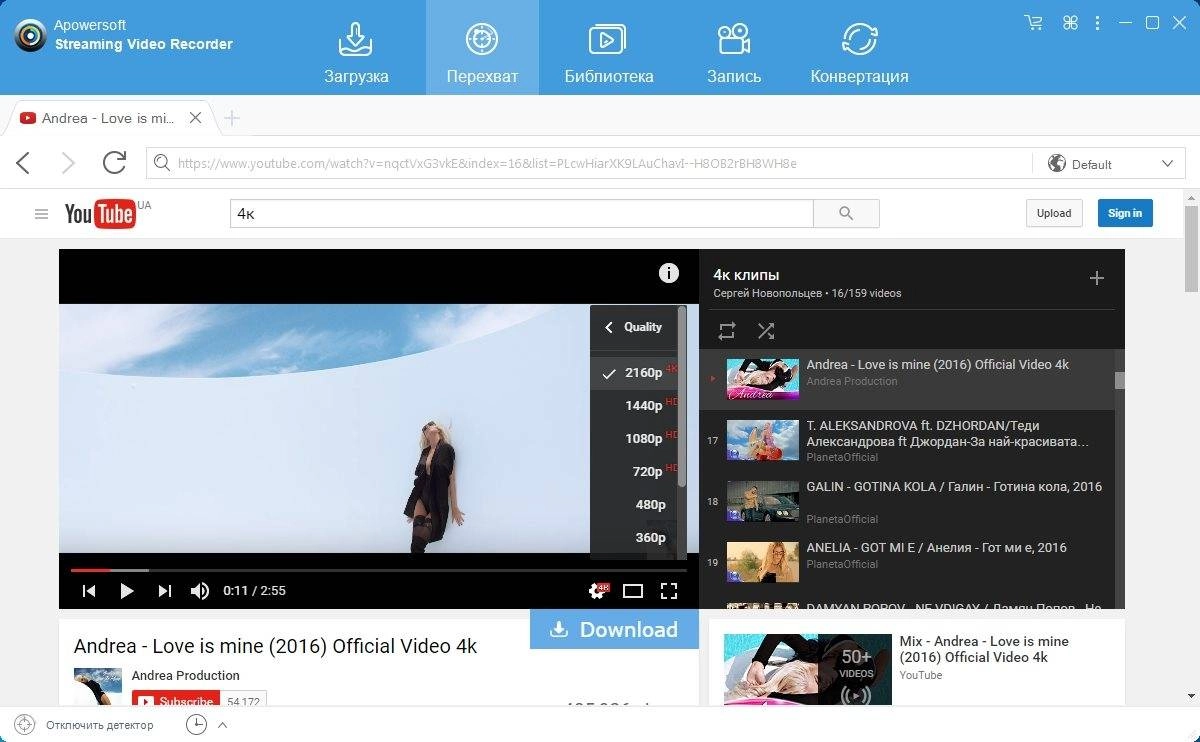The width and height of the screenshot is (1200, 742).
Task: Click Отключить детектор to disable detector
Action: coord(85,725)
